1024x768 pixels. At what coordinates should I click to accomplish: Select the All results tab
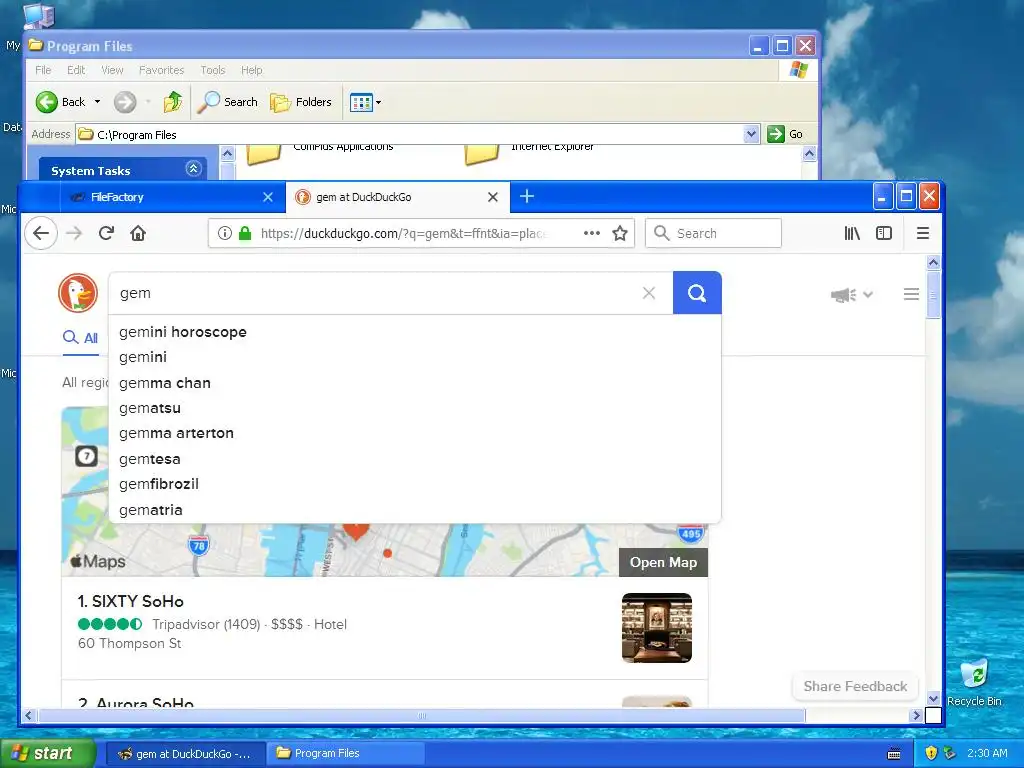coord(80,338)
